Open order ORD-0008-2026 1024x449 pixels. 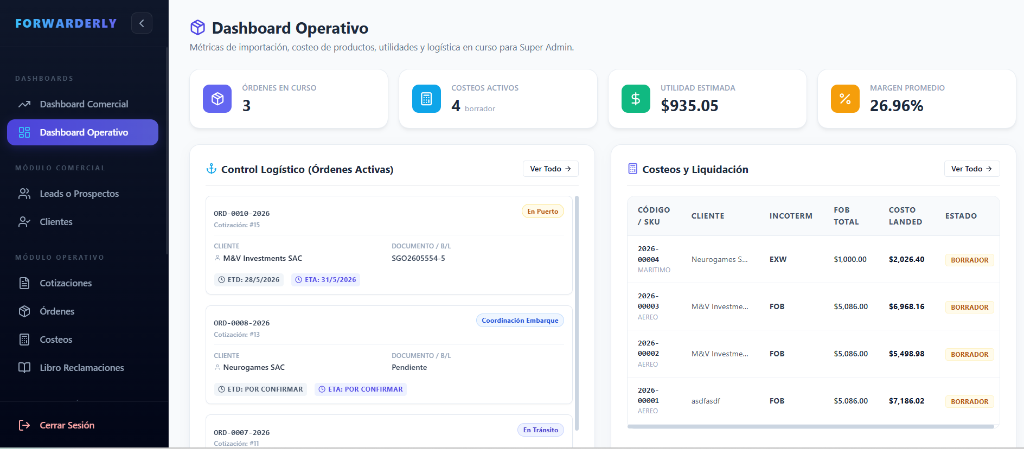(x=242, y=323)
